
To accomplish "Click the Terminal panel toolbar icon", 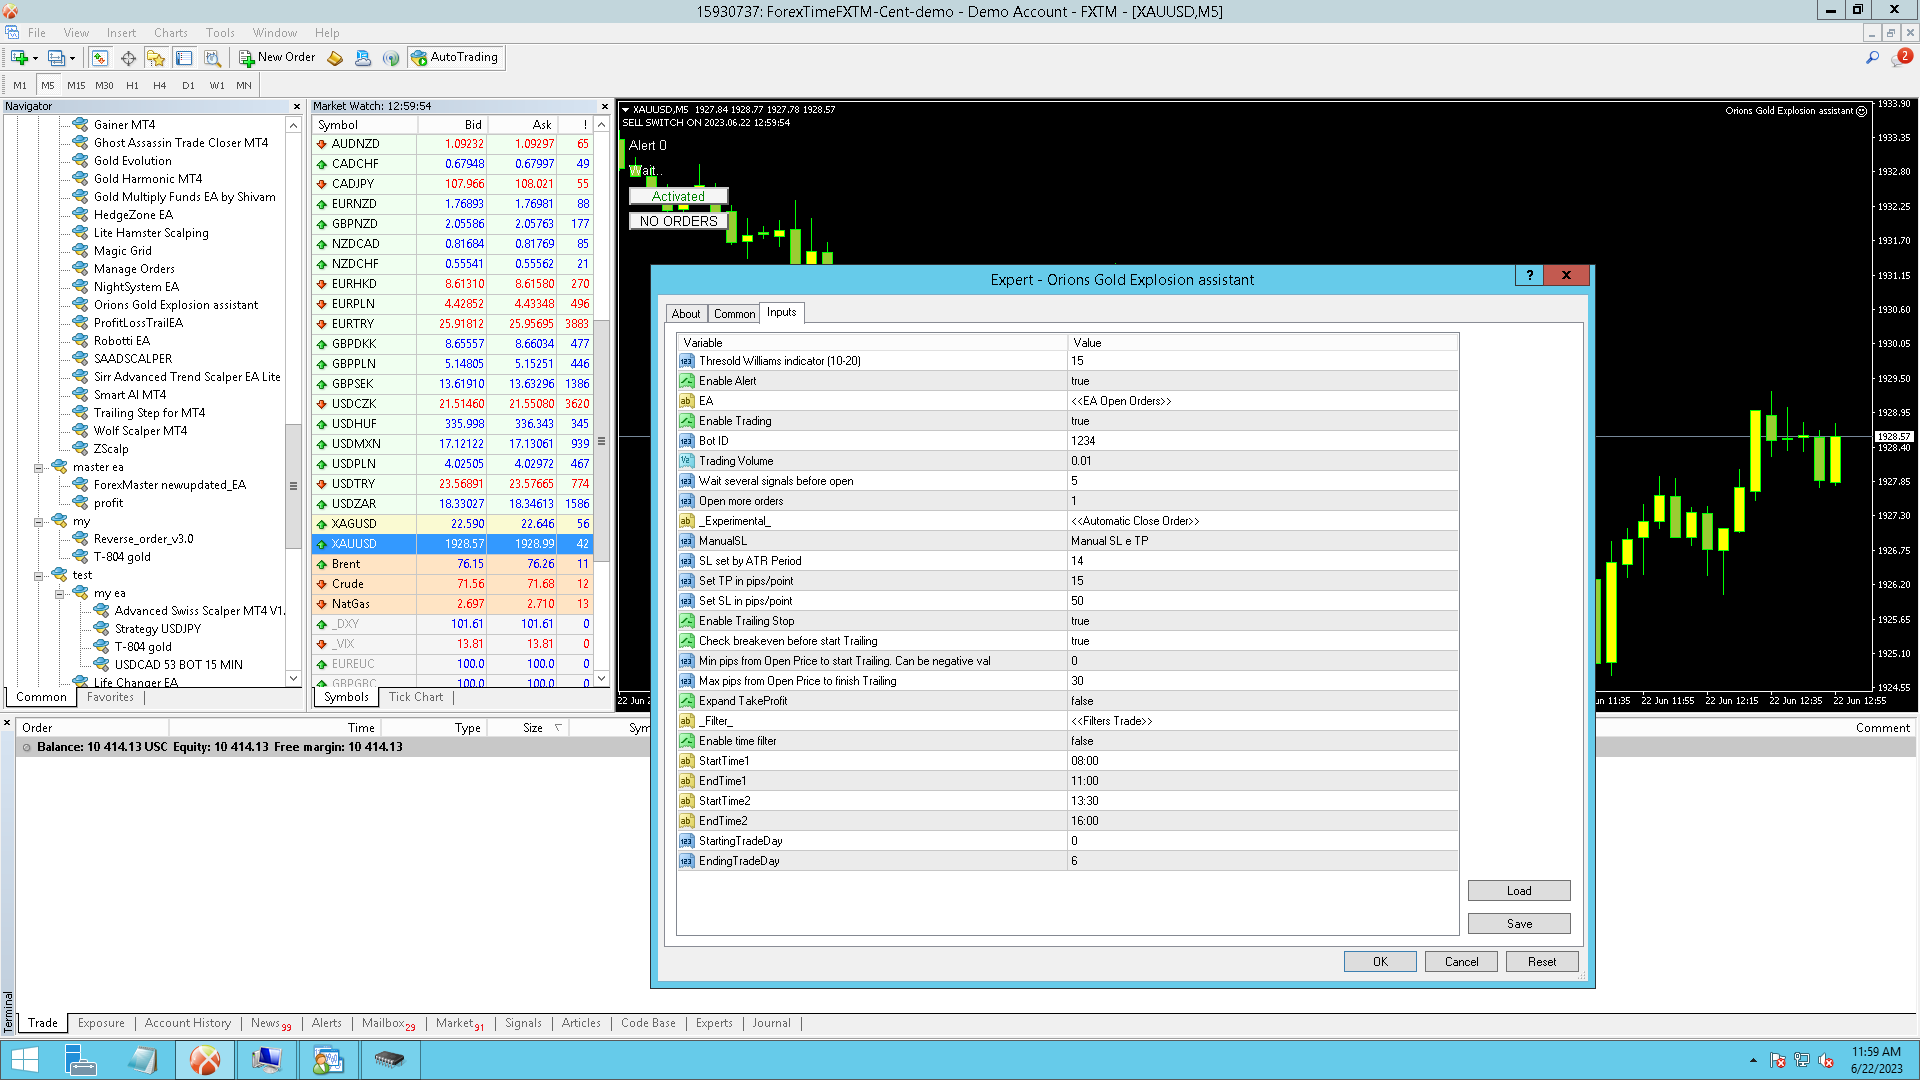I will tap(184, 58).
